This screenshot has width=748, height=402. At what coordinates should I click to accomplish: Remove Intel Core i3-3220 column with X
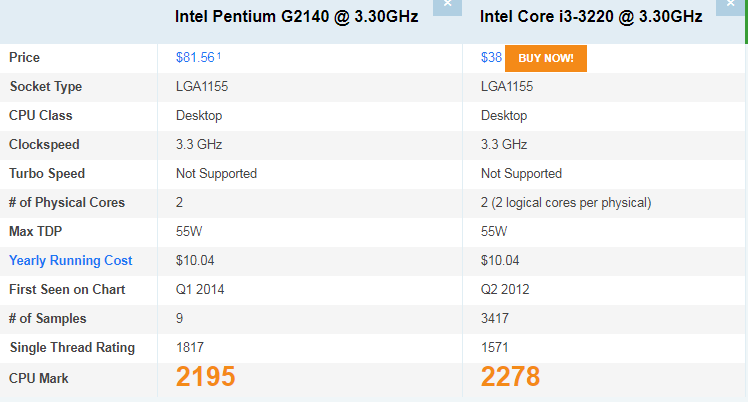[x=730, y=7]
